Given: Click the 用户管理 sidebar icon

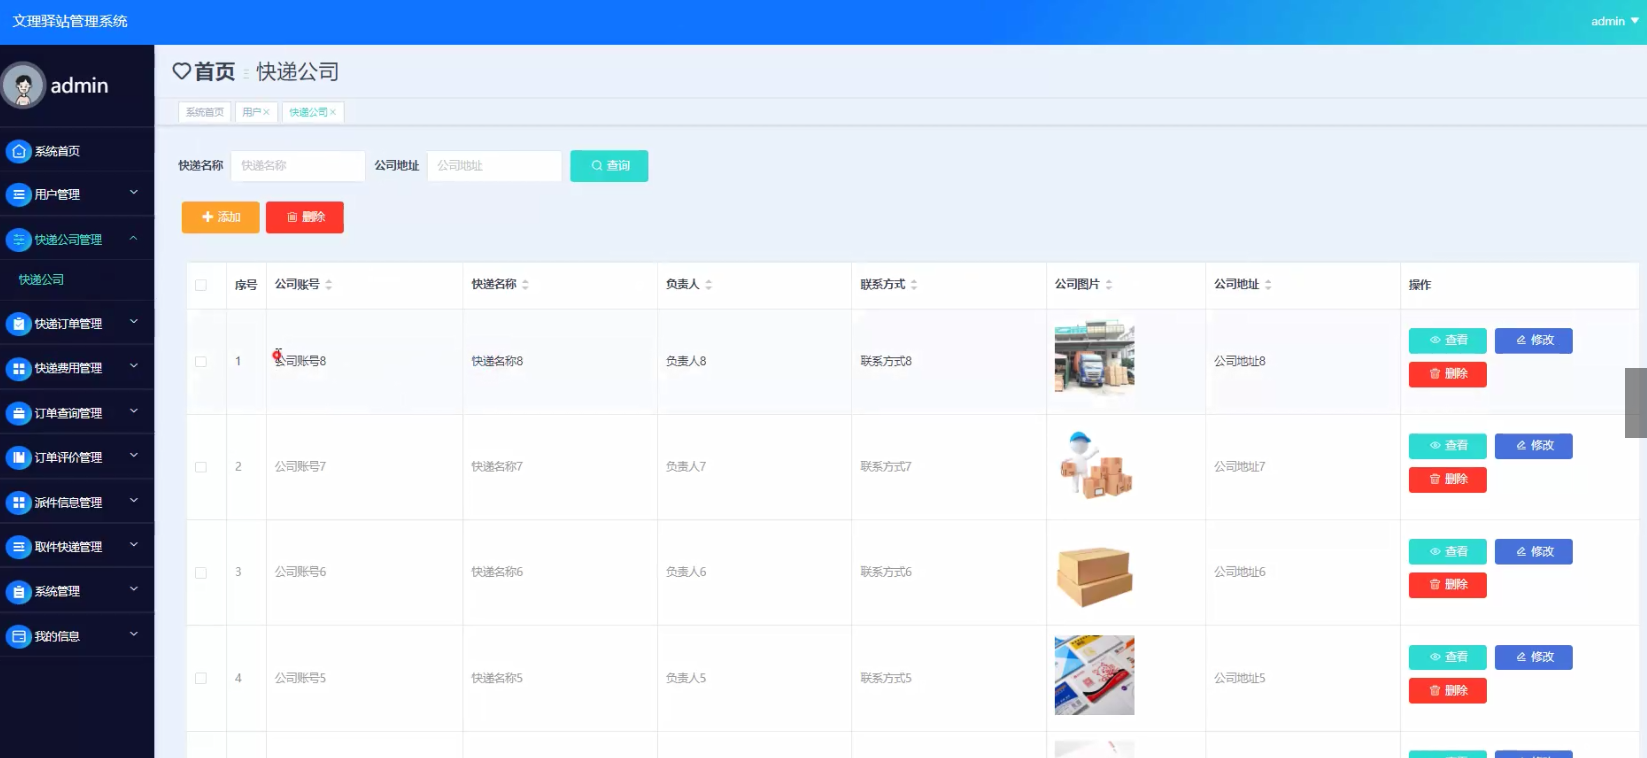Looking at the screenshot, I should click(18, 195).
